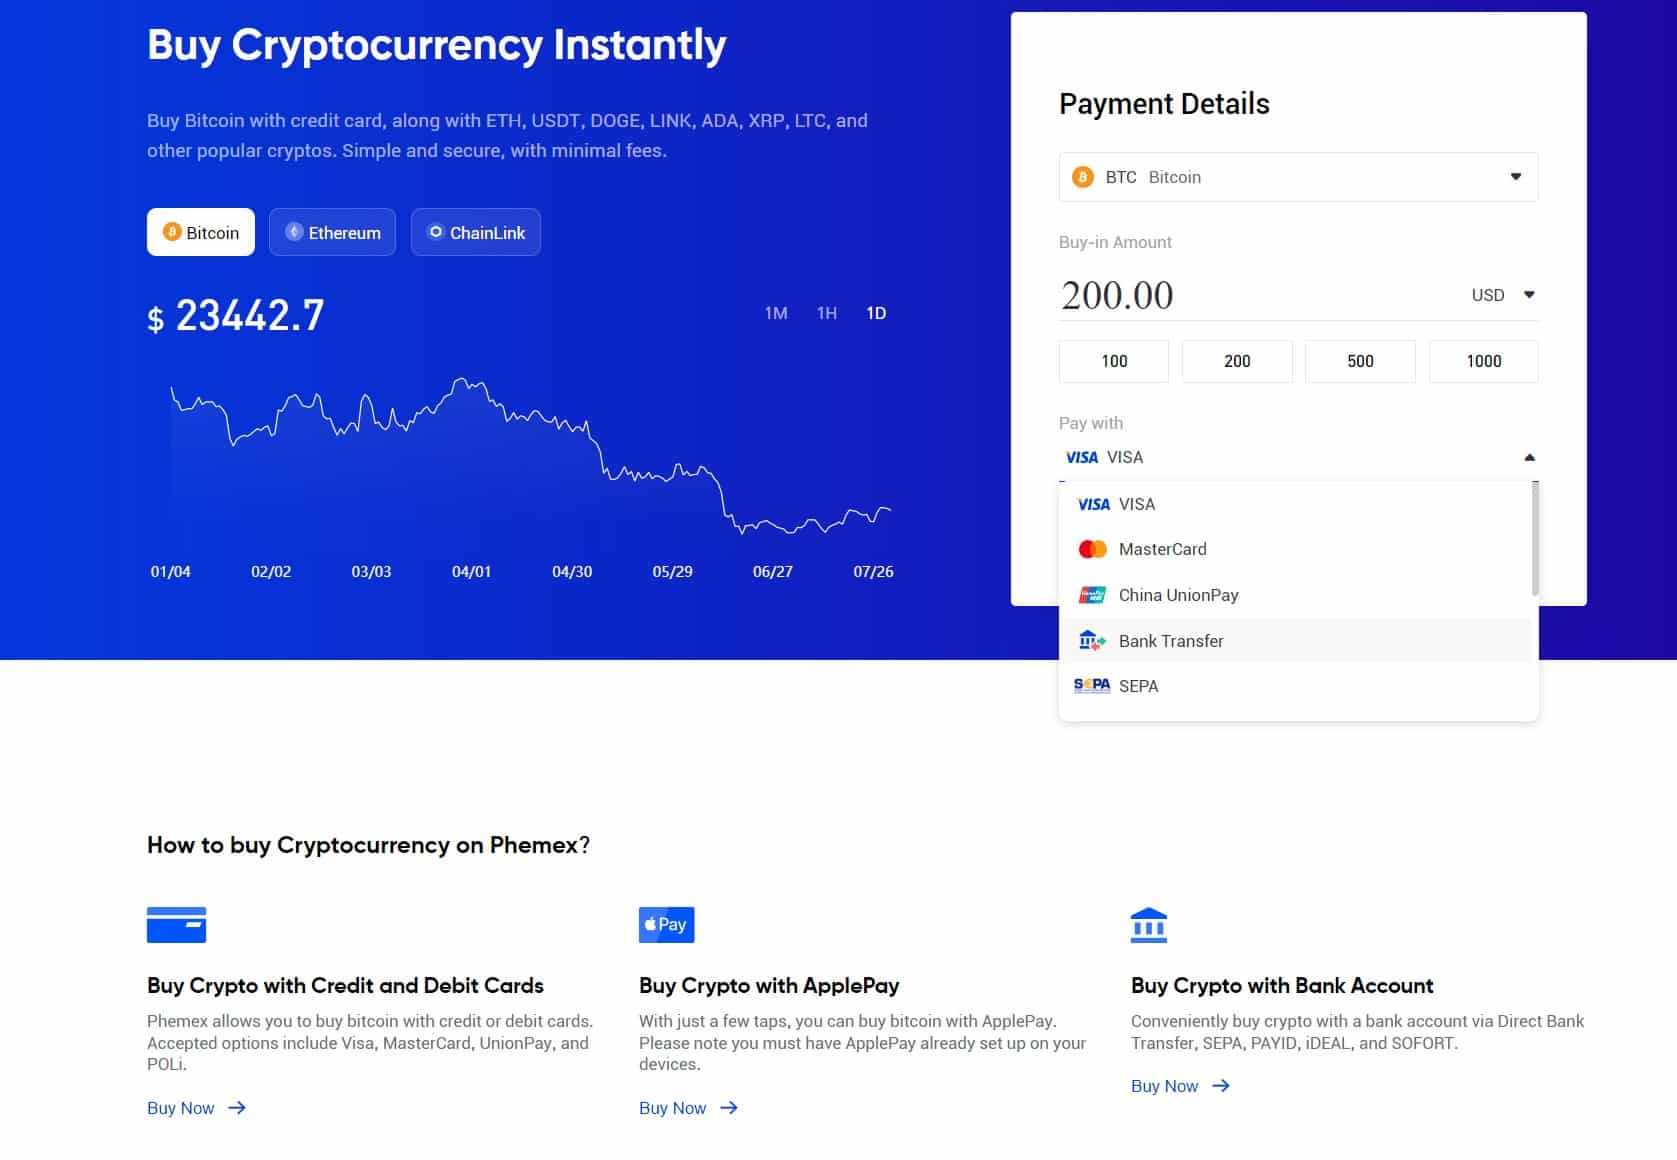Choose the 500 preset amount
This screenshot has height=1160, width=1677.
[x=1359, y=361]
